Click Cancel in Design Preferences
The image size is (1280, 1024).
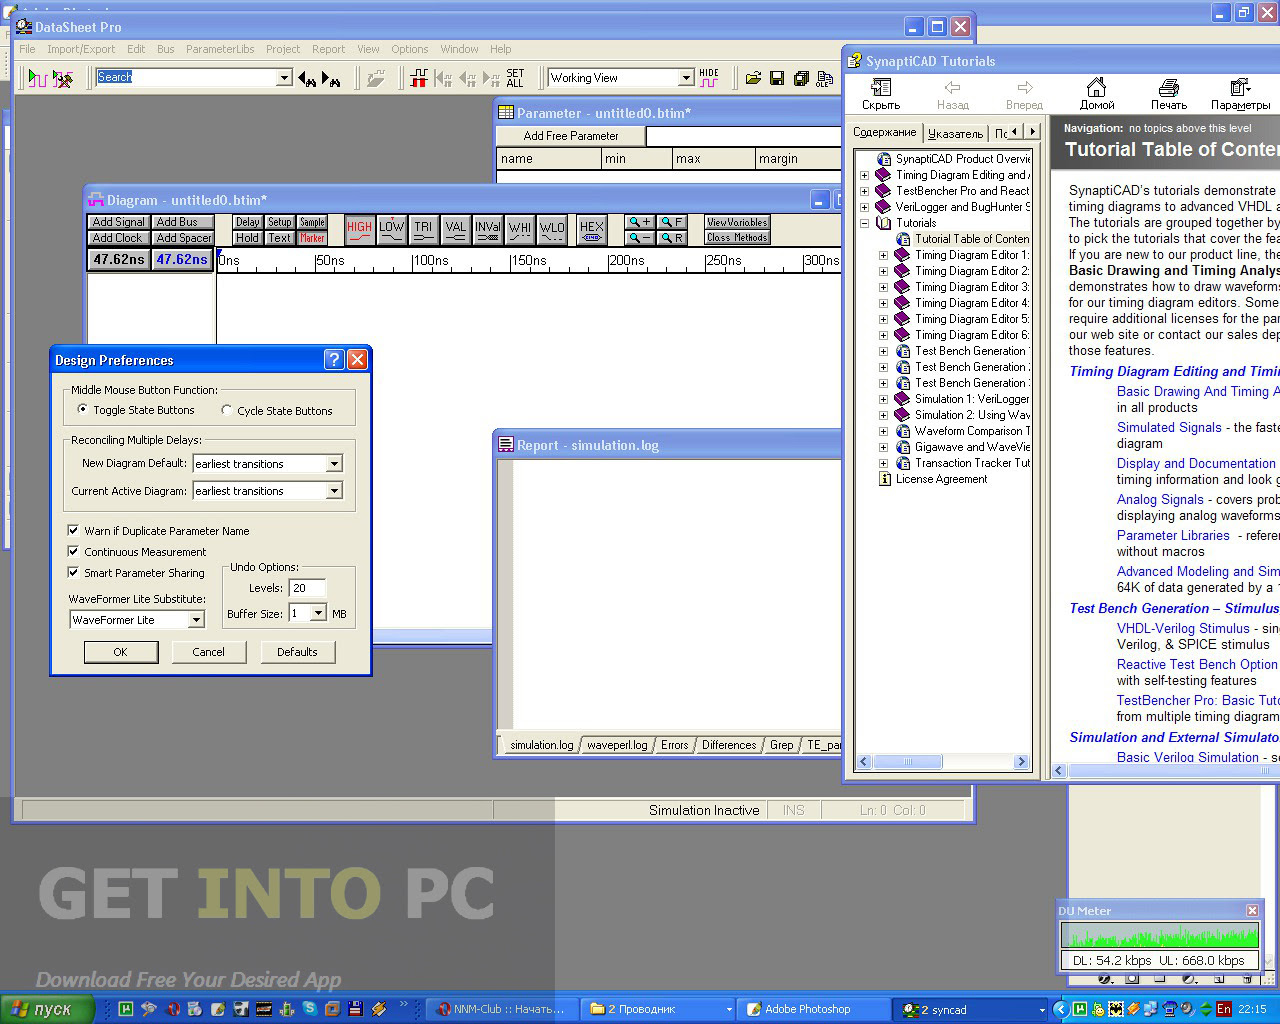208,652
